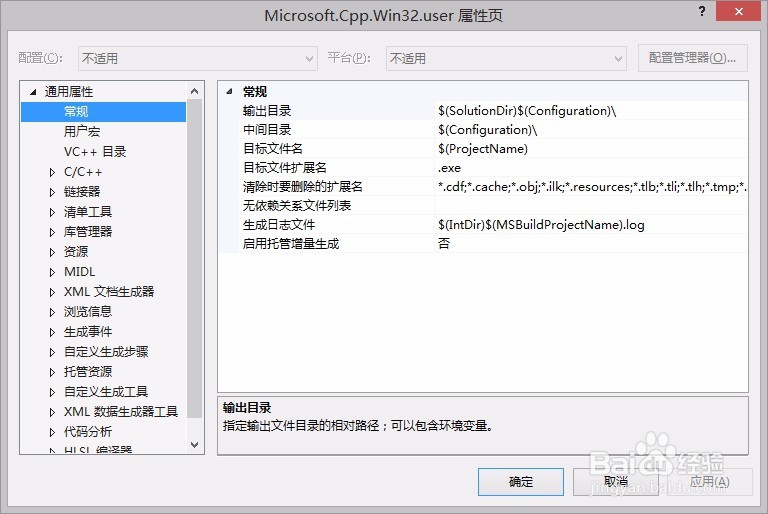The image size is (768, 514).
Task: Open the 配置 dropdown showing 不适用
Action: [198, 58]
